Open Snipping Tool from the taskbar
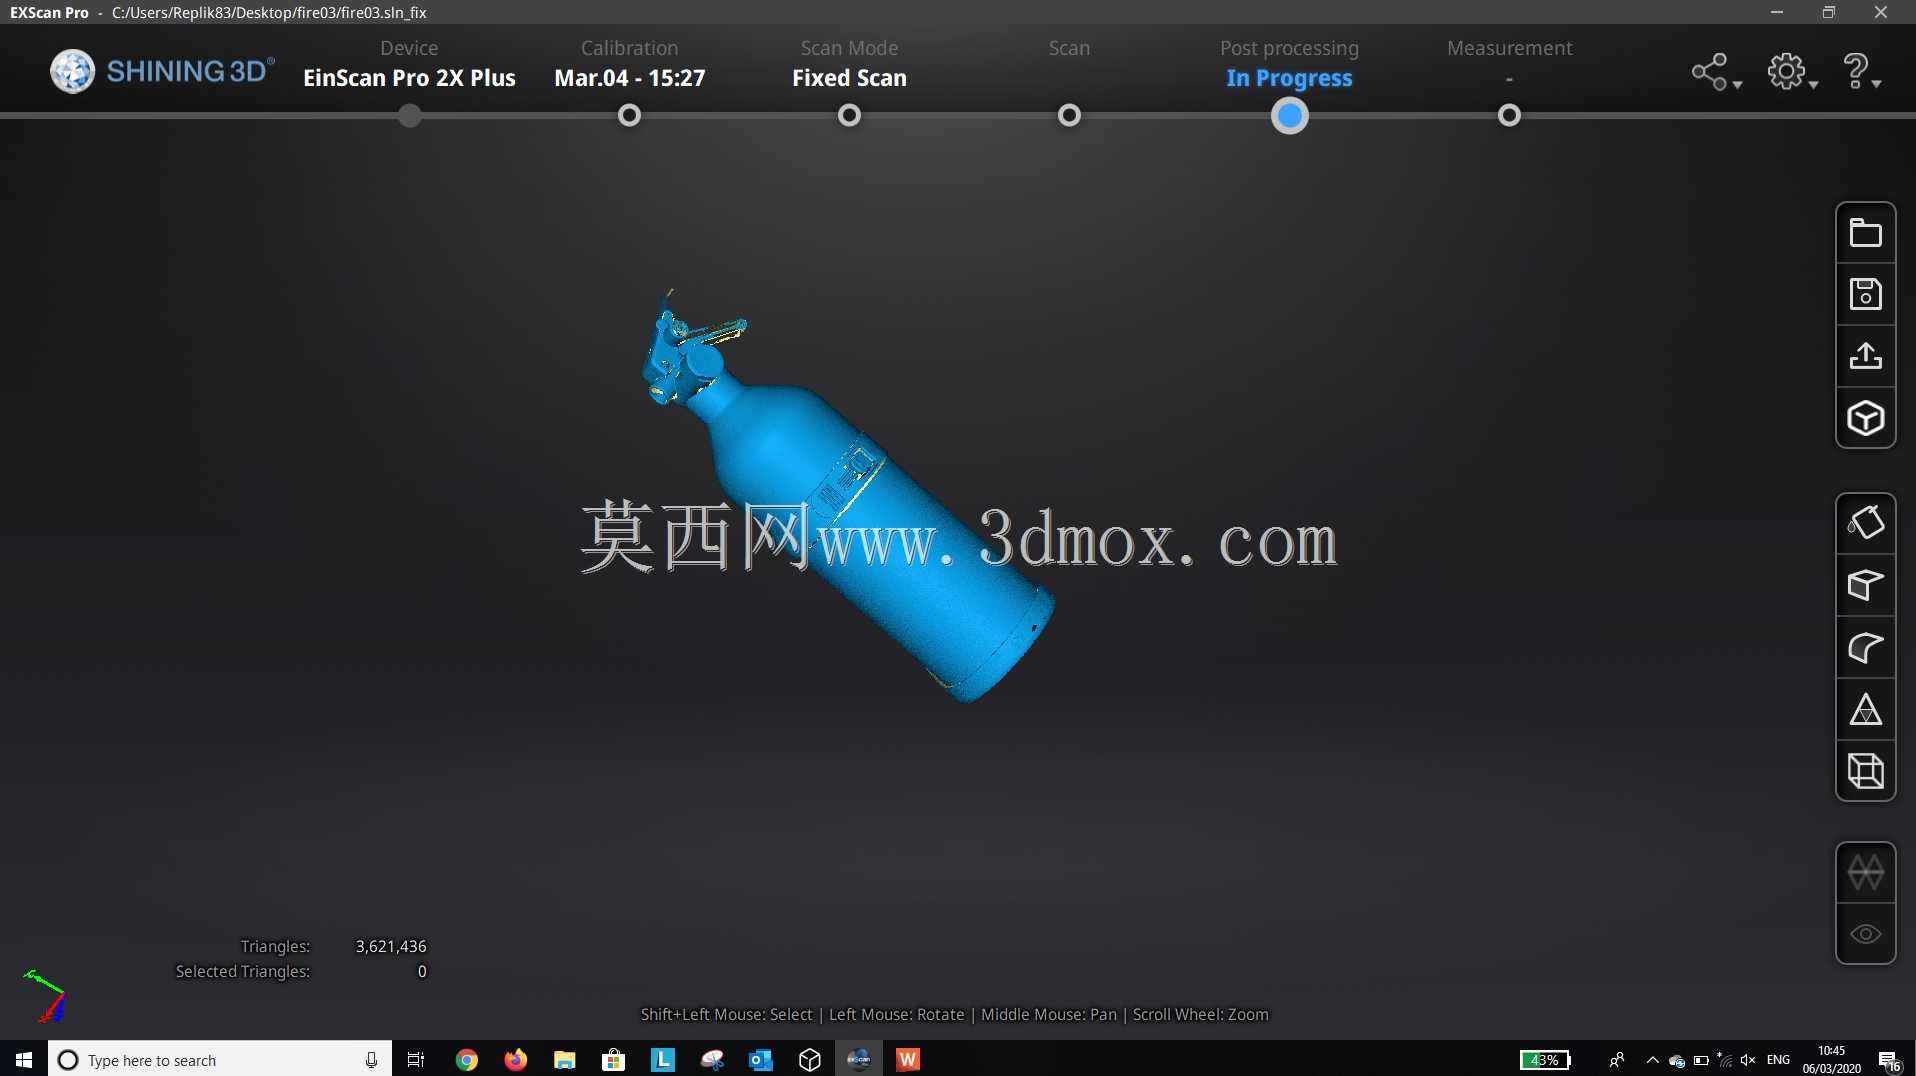Viewport: 1916px width, 1076px height. tap(712, 1059)
